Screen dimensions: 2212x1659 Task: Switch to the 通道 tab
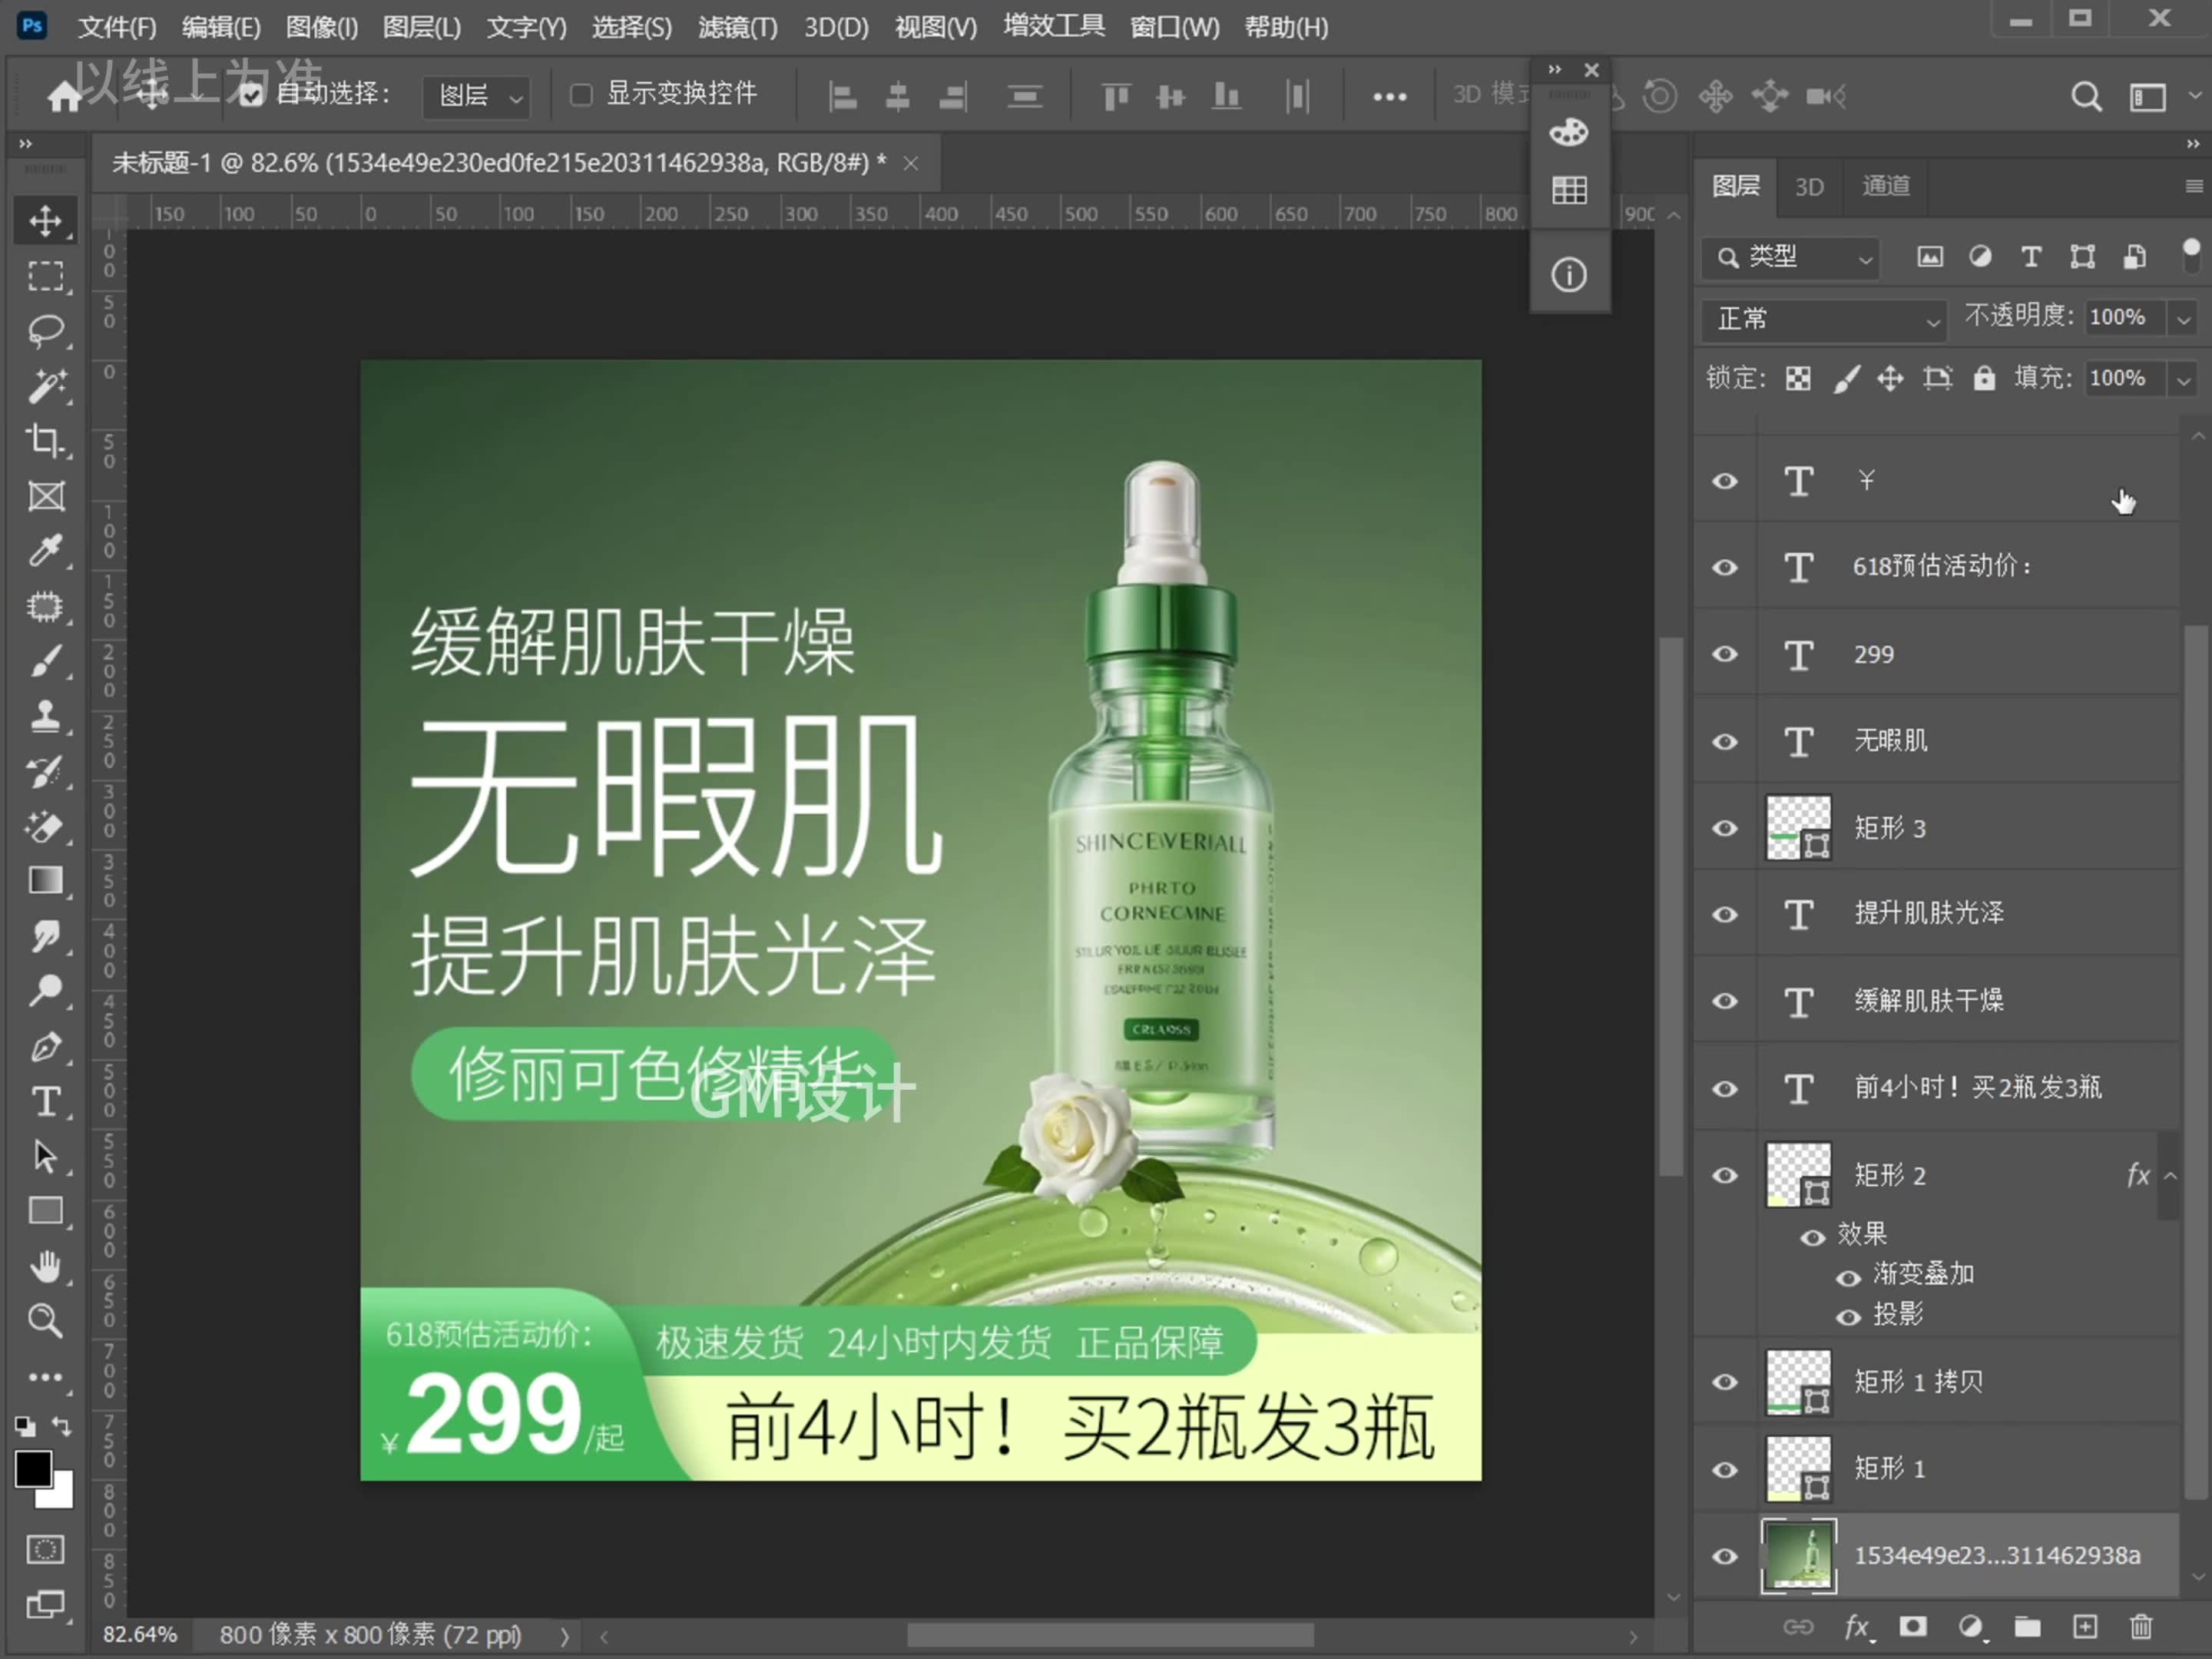(1886, 186)
